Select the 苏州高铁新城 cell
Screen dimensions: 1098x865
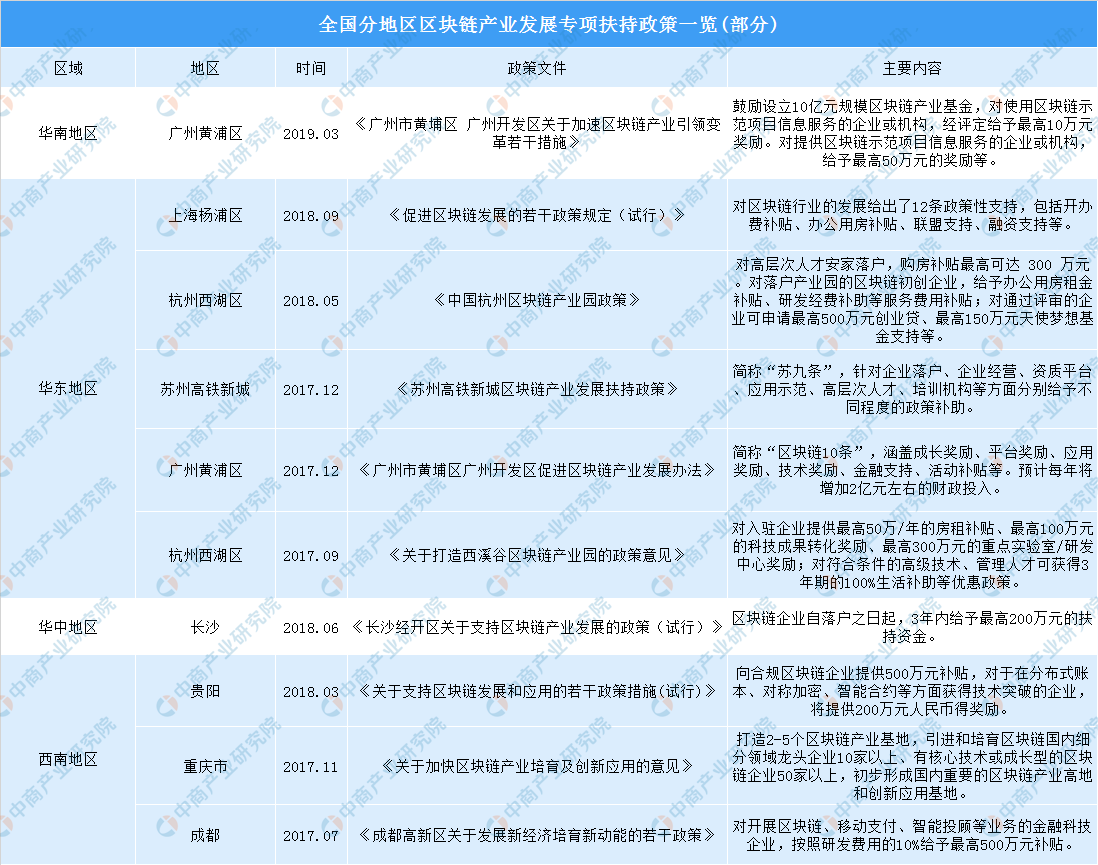[204, 389]
